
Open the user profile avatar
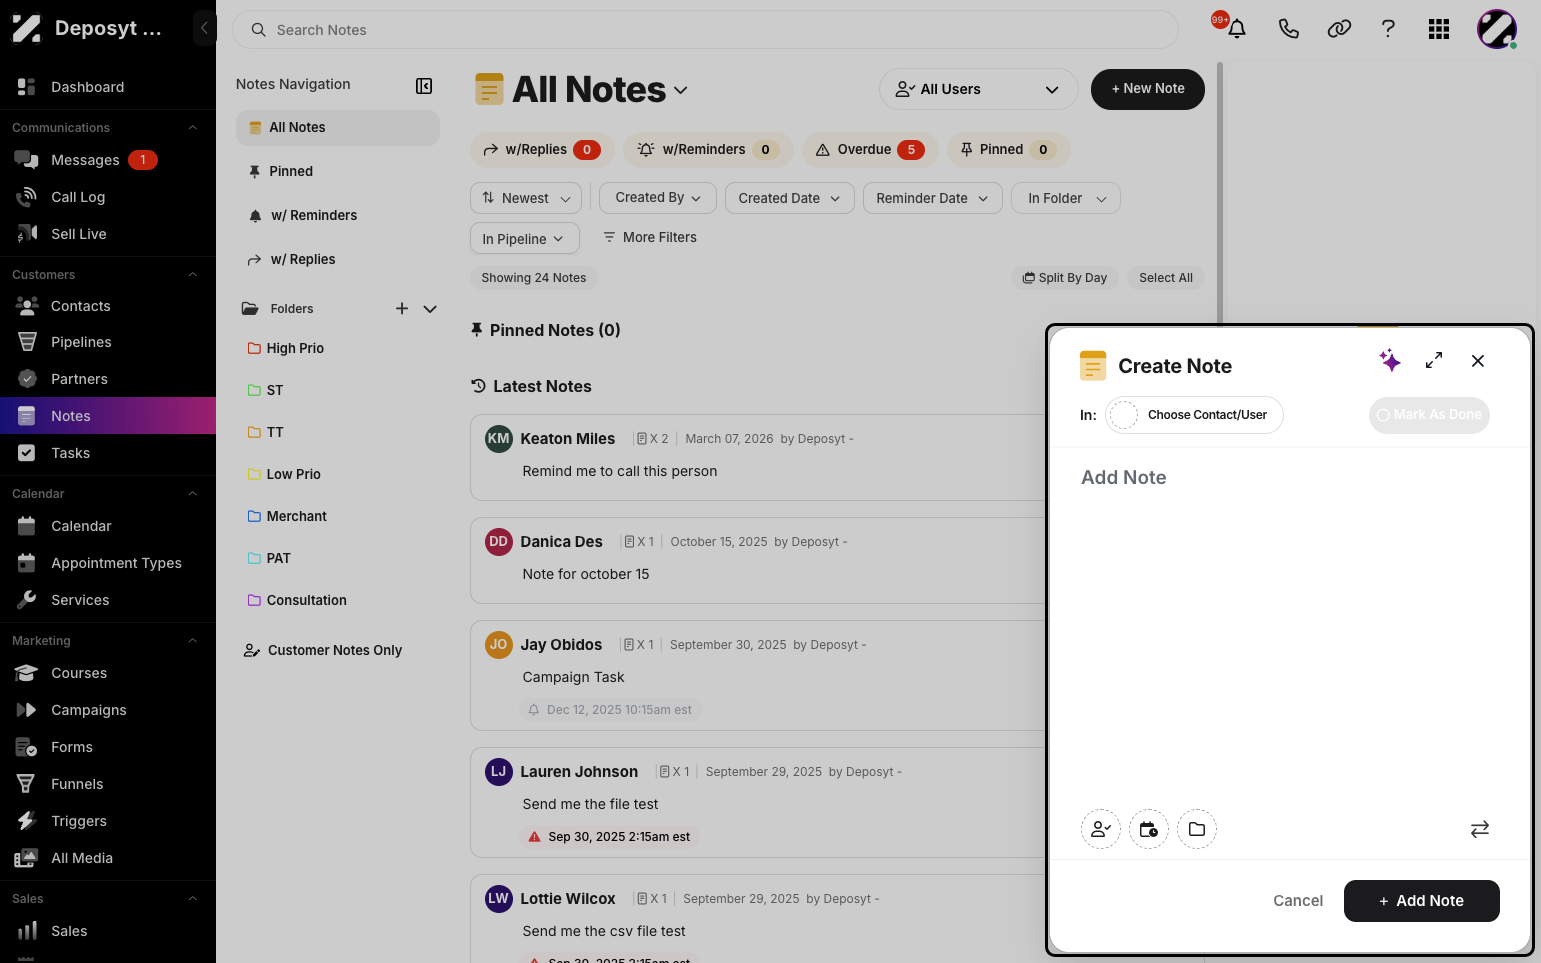(x=1497, y=29)
